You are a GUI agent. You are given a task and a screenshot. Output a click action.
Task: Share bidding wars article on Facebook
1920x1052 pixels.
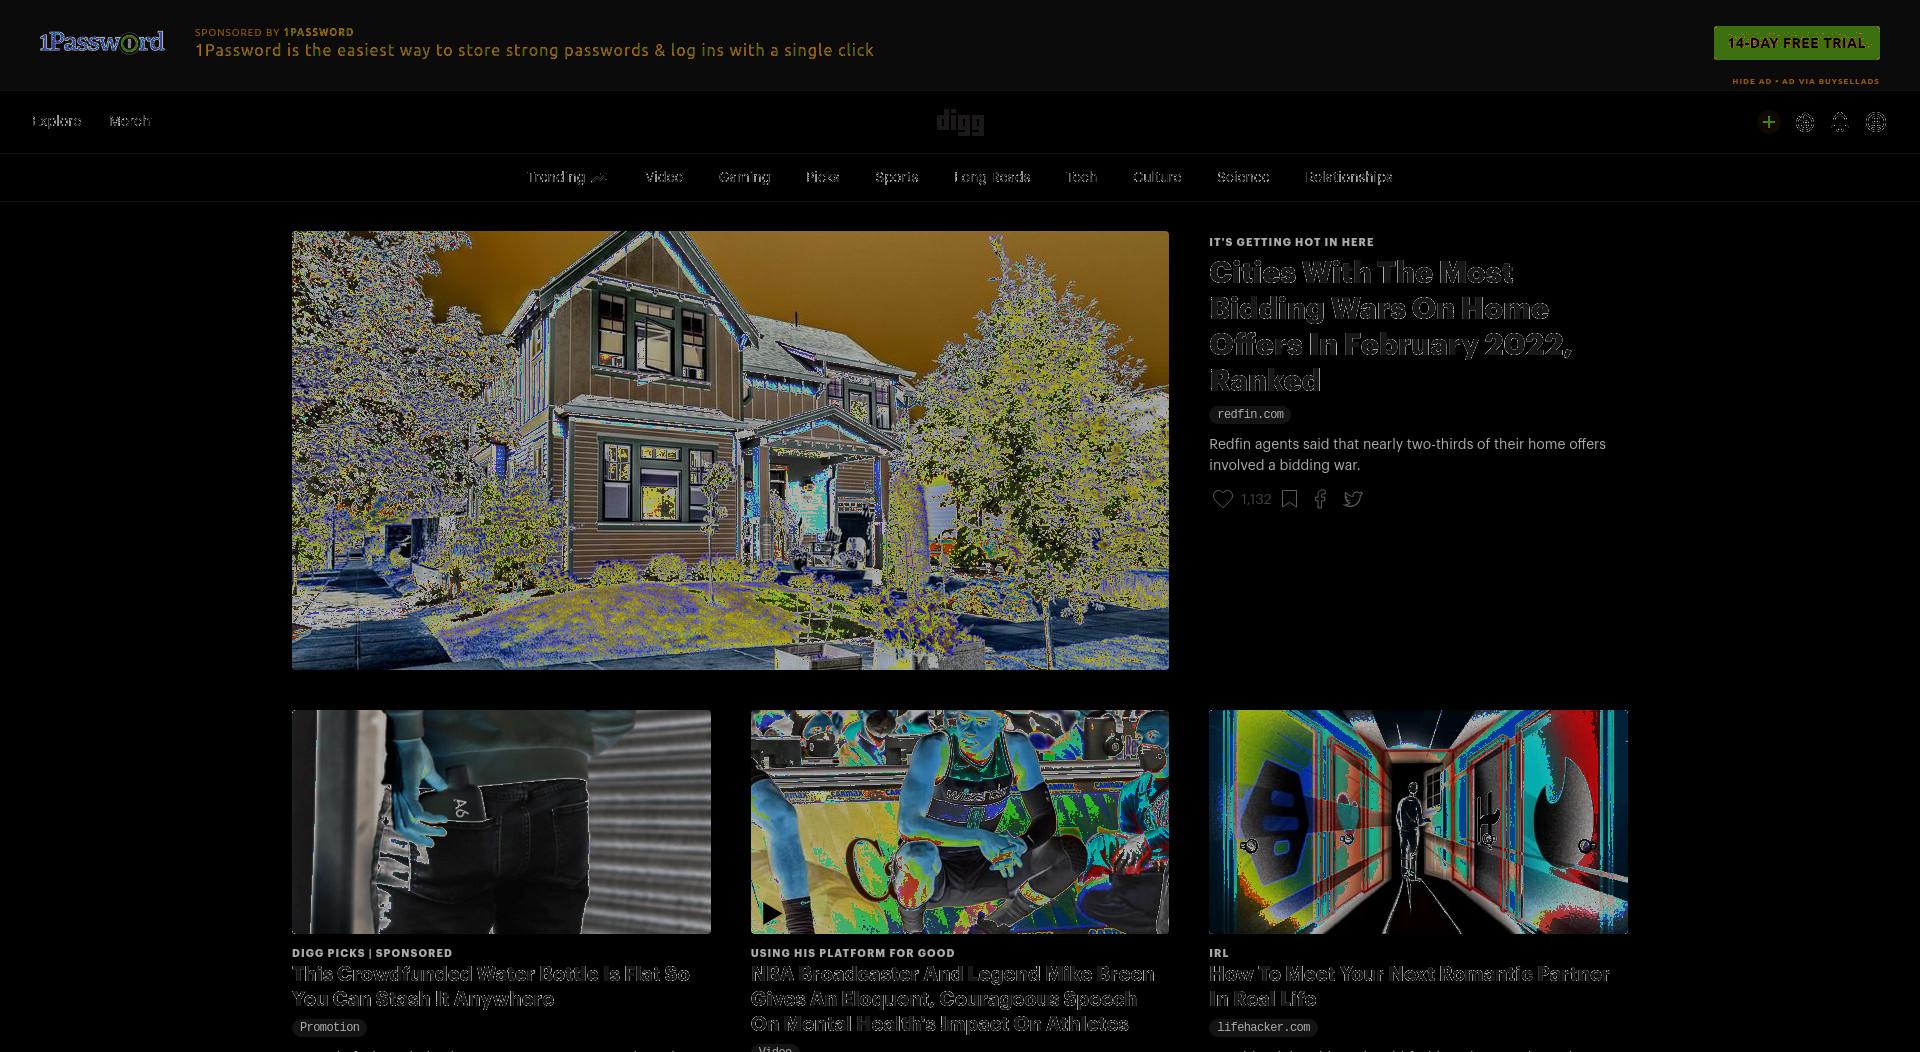tap(1320, 499)
